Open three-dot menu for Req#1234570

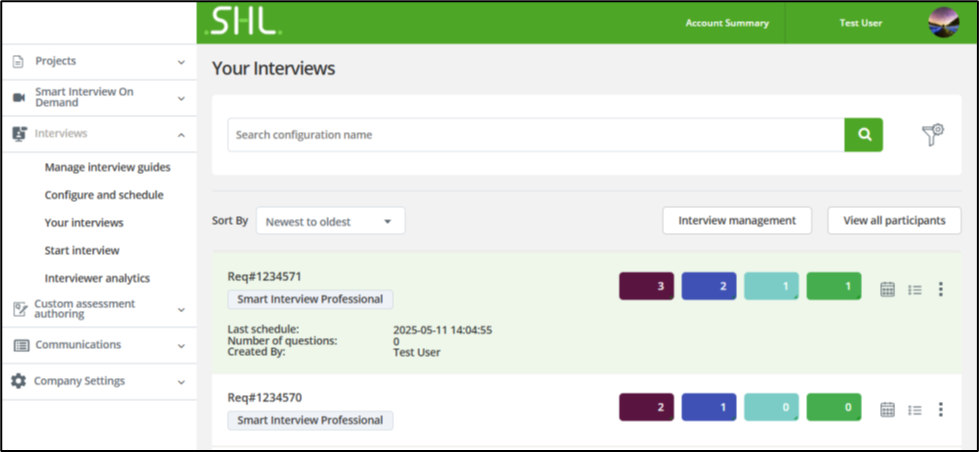click(x=940, y=408)
